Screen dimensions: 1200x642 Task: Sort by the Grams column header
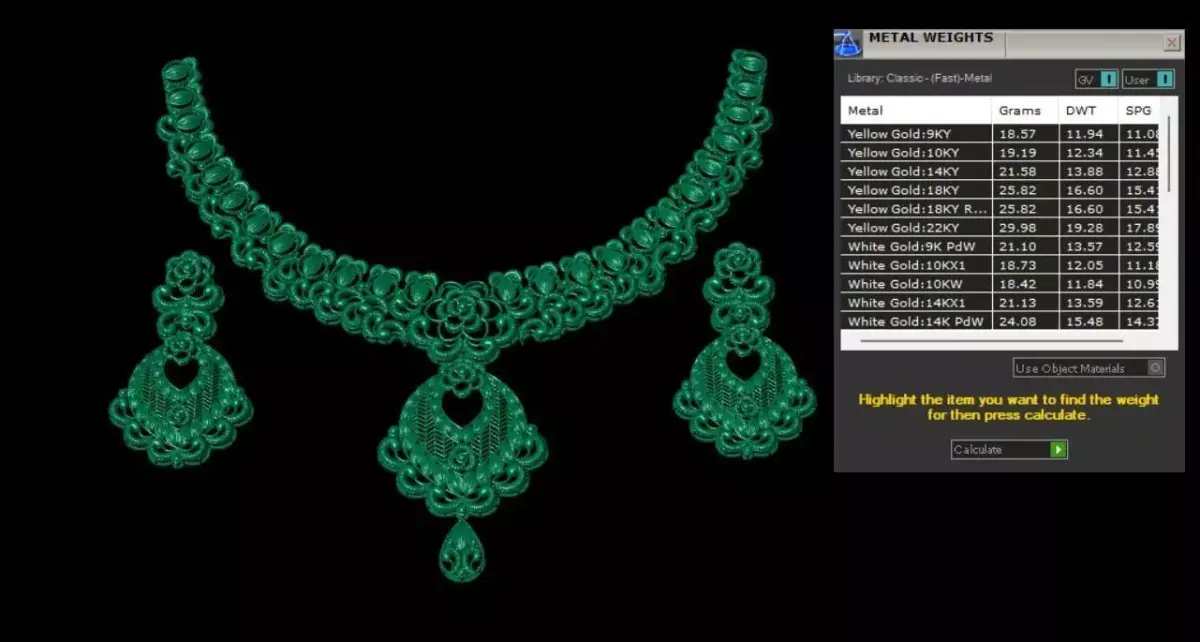pos(1025,110)
